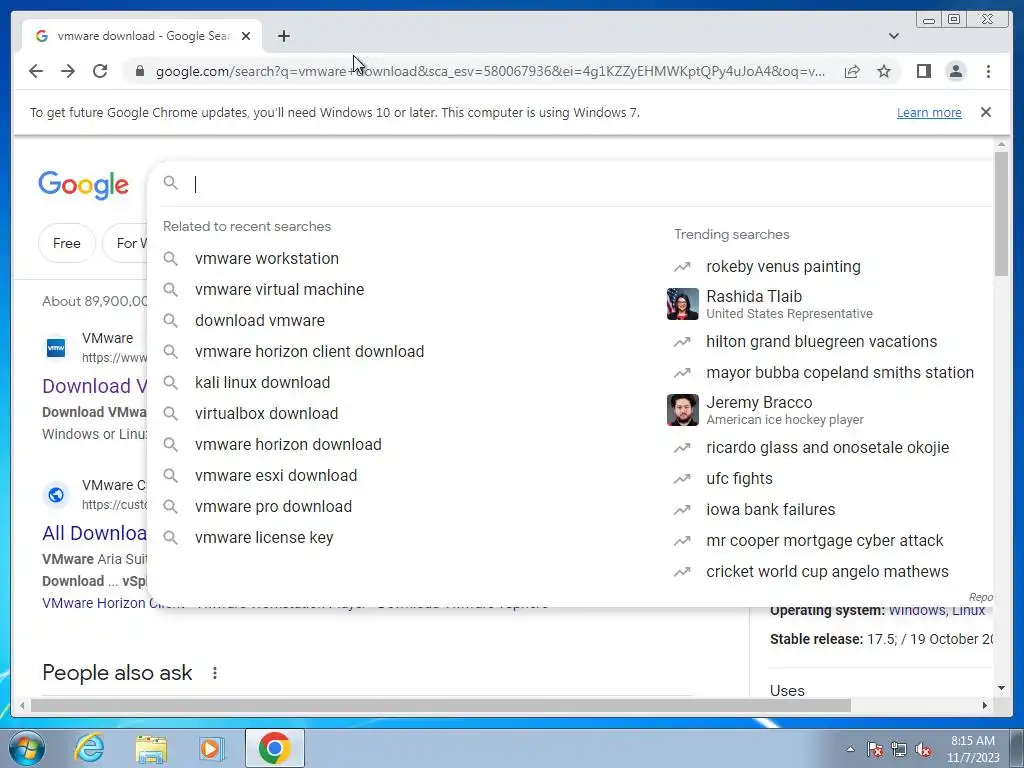
Task: Click the VMware site favicon in results
Action: (x=56, y=347)
